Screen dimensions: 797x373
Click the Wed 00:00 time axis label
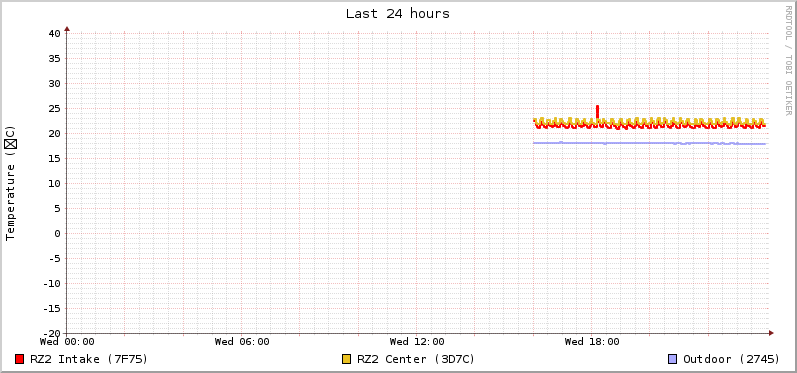tap(67, 341)
